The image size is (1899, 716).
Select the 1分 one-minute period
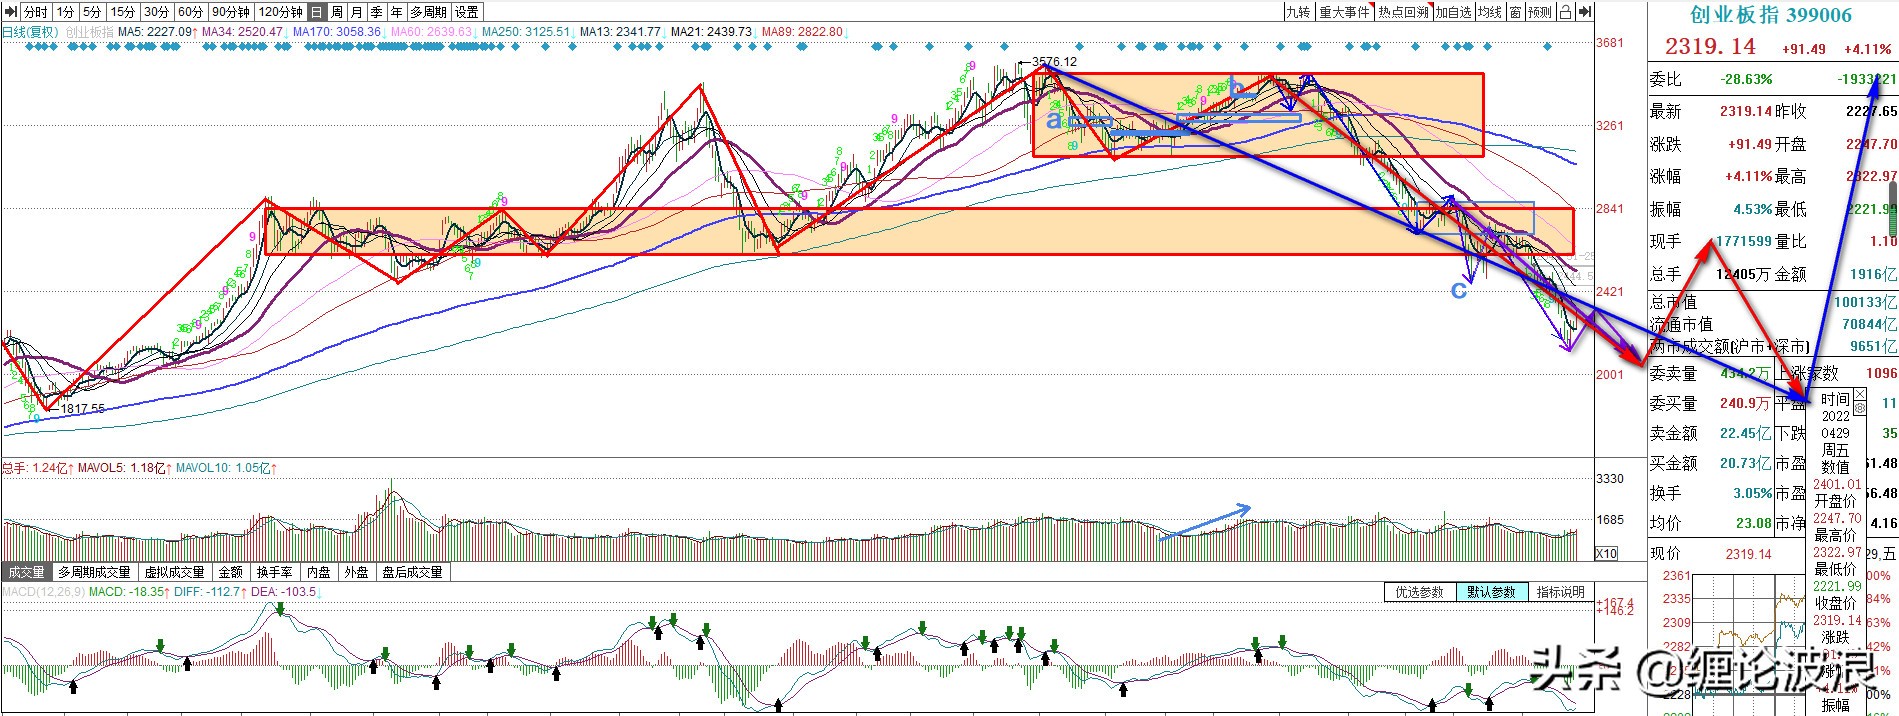pos(65,12)
